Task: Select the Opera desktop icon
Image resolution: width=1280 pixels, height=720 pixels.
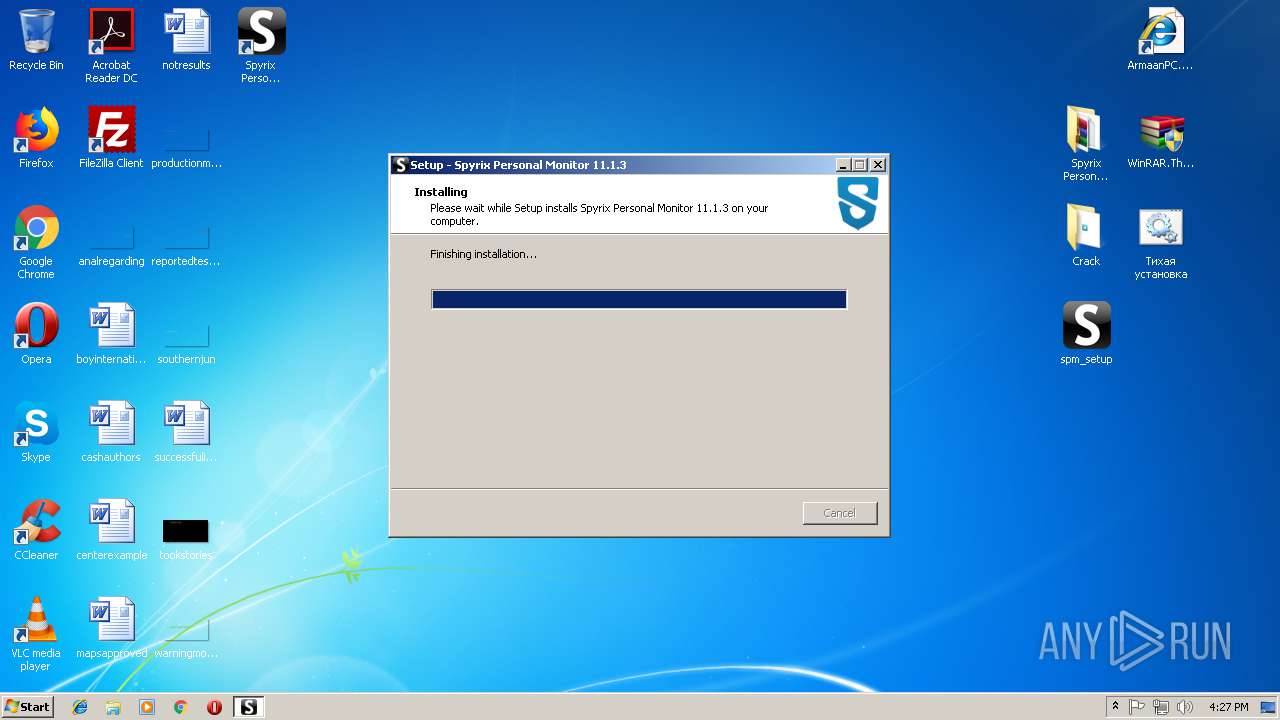Action: (x=36, y=334)
